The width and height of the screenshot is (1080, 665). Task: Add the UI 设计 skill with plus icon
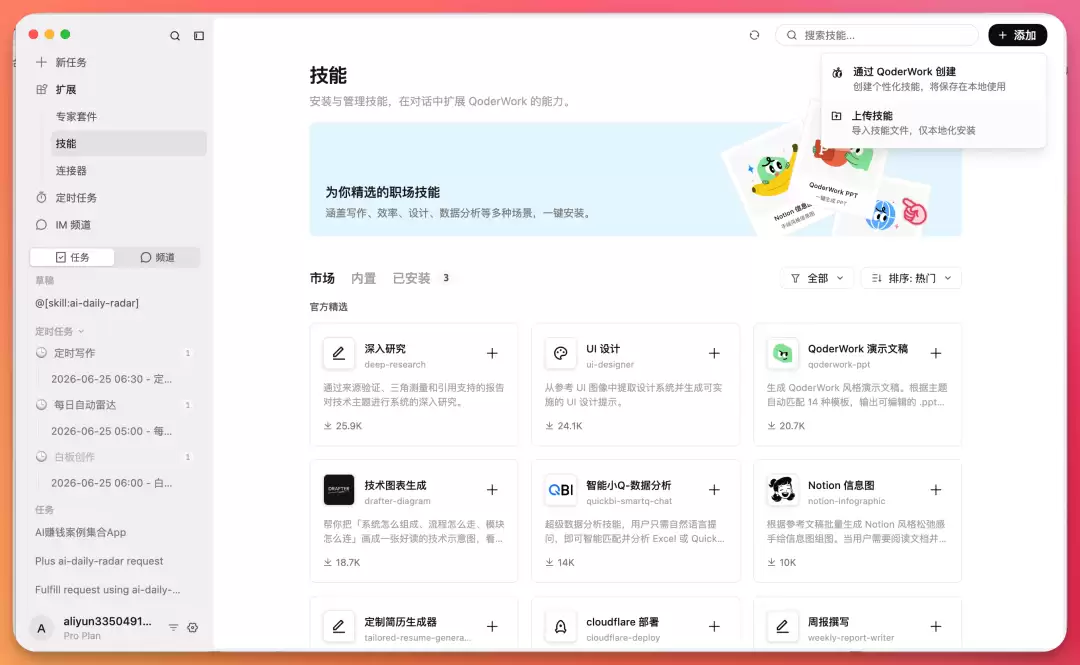pos(714,354)
